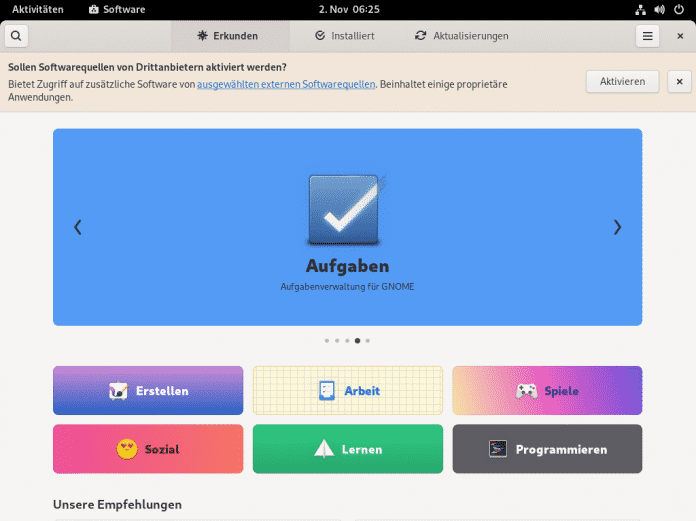Image resolution: width=696 pixels, height=521 pixels.
Task: Switch to the Erkunden tab
Action: (228, 36)
